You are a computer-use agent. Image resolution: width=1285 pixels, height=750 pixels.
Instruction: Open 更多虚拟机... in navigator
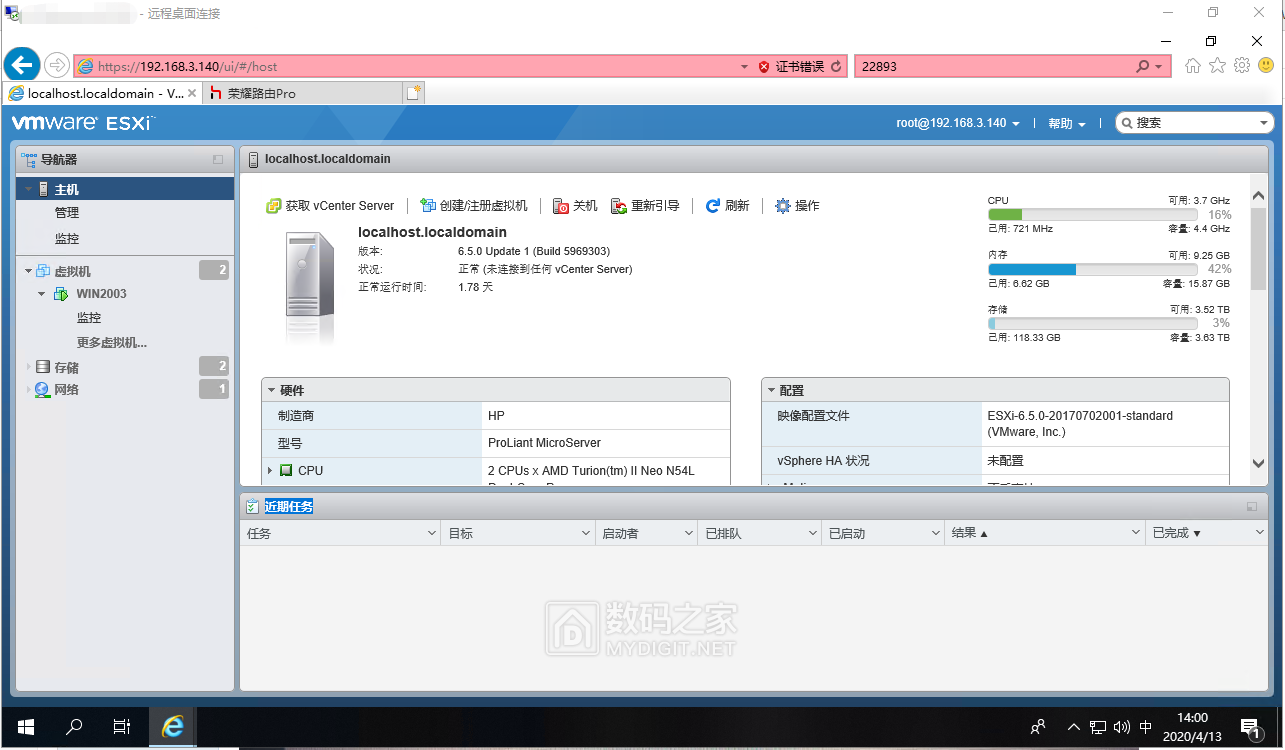coord(111,342)
